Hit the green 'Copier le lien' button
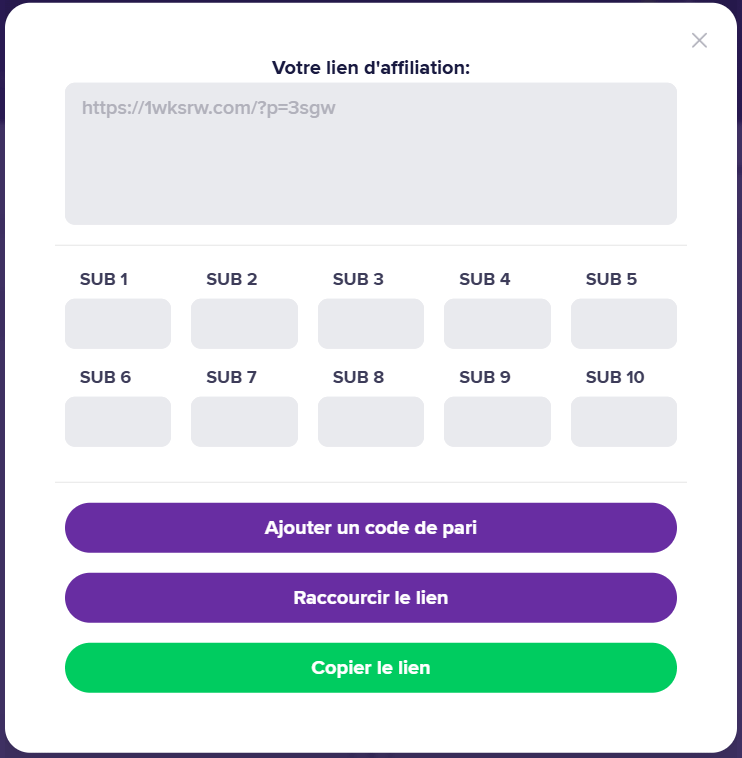The width and height of the screenshot is (742, 758). pos(371,668)
